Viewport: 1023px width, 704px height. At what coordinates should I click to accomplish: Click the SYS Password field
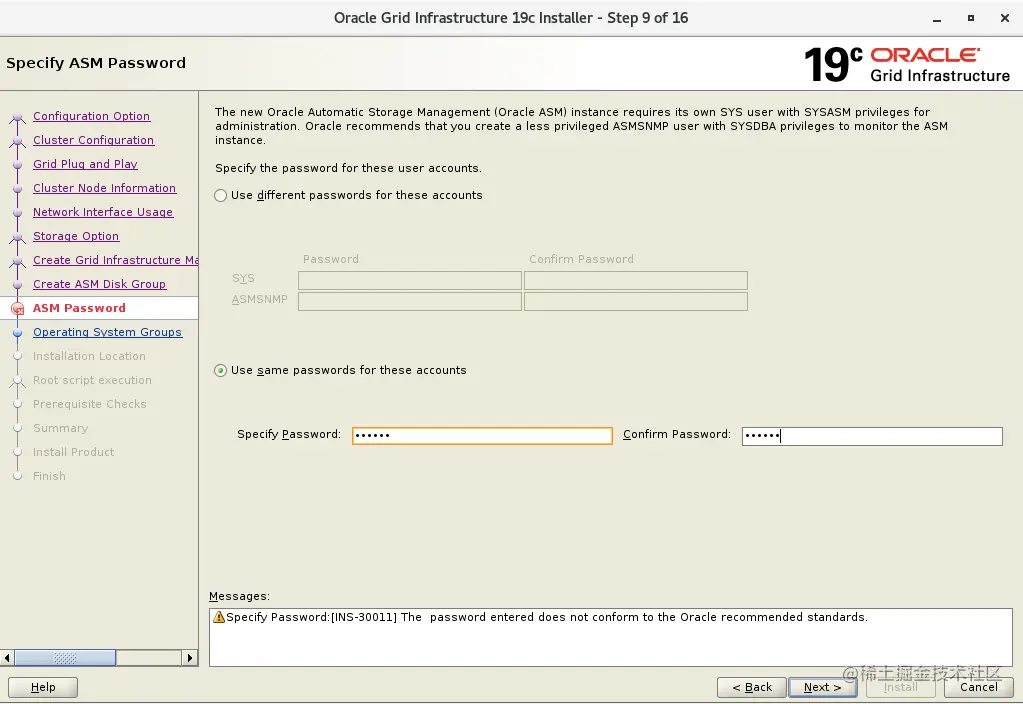[x=410, y=281]
